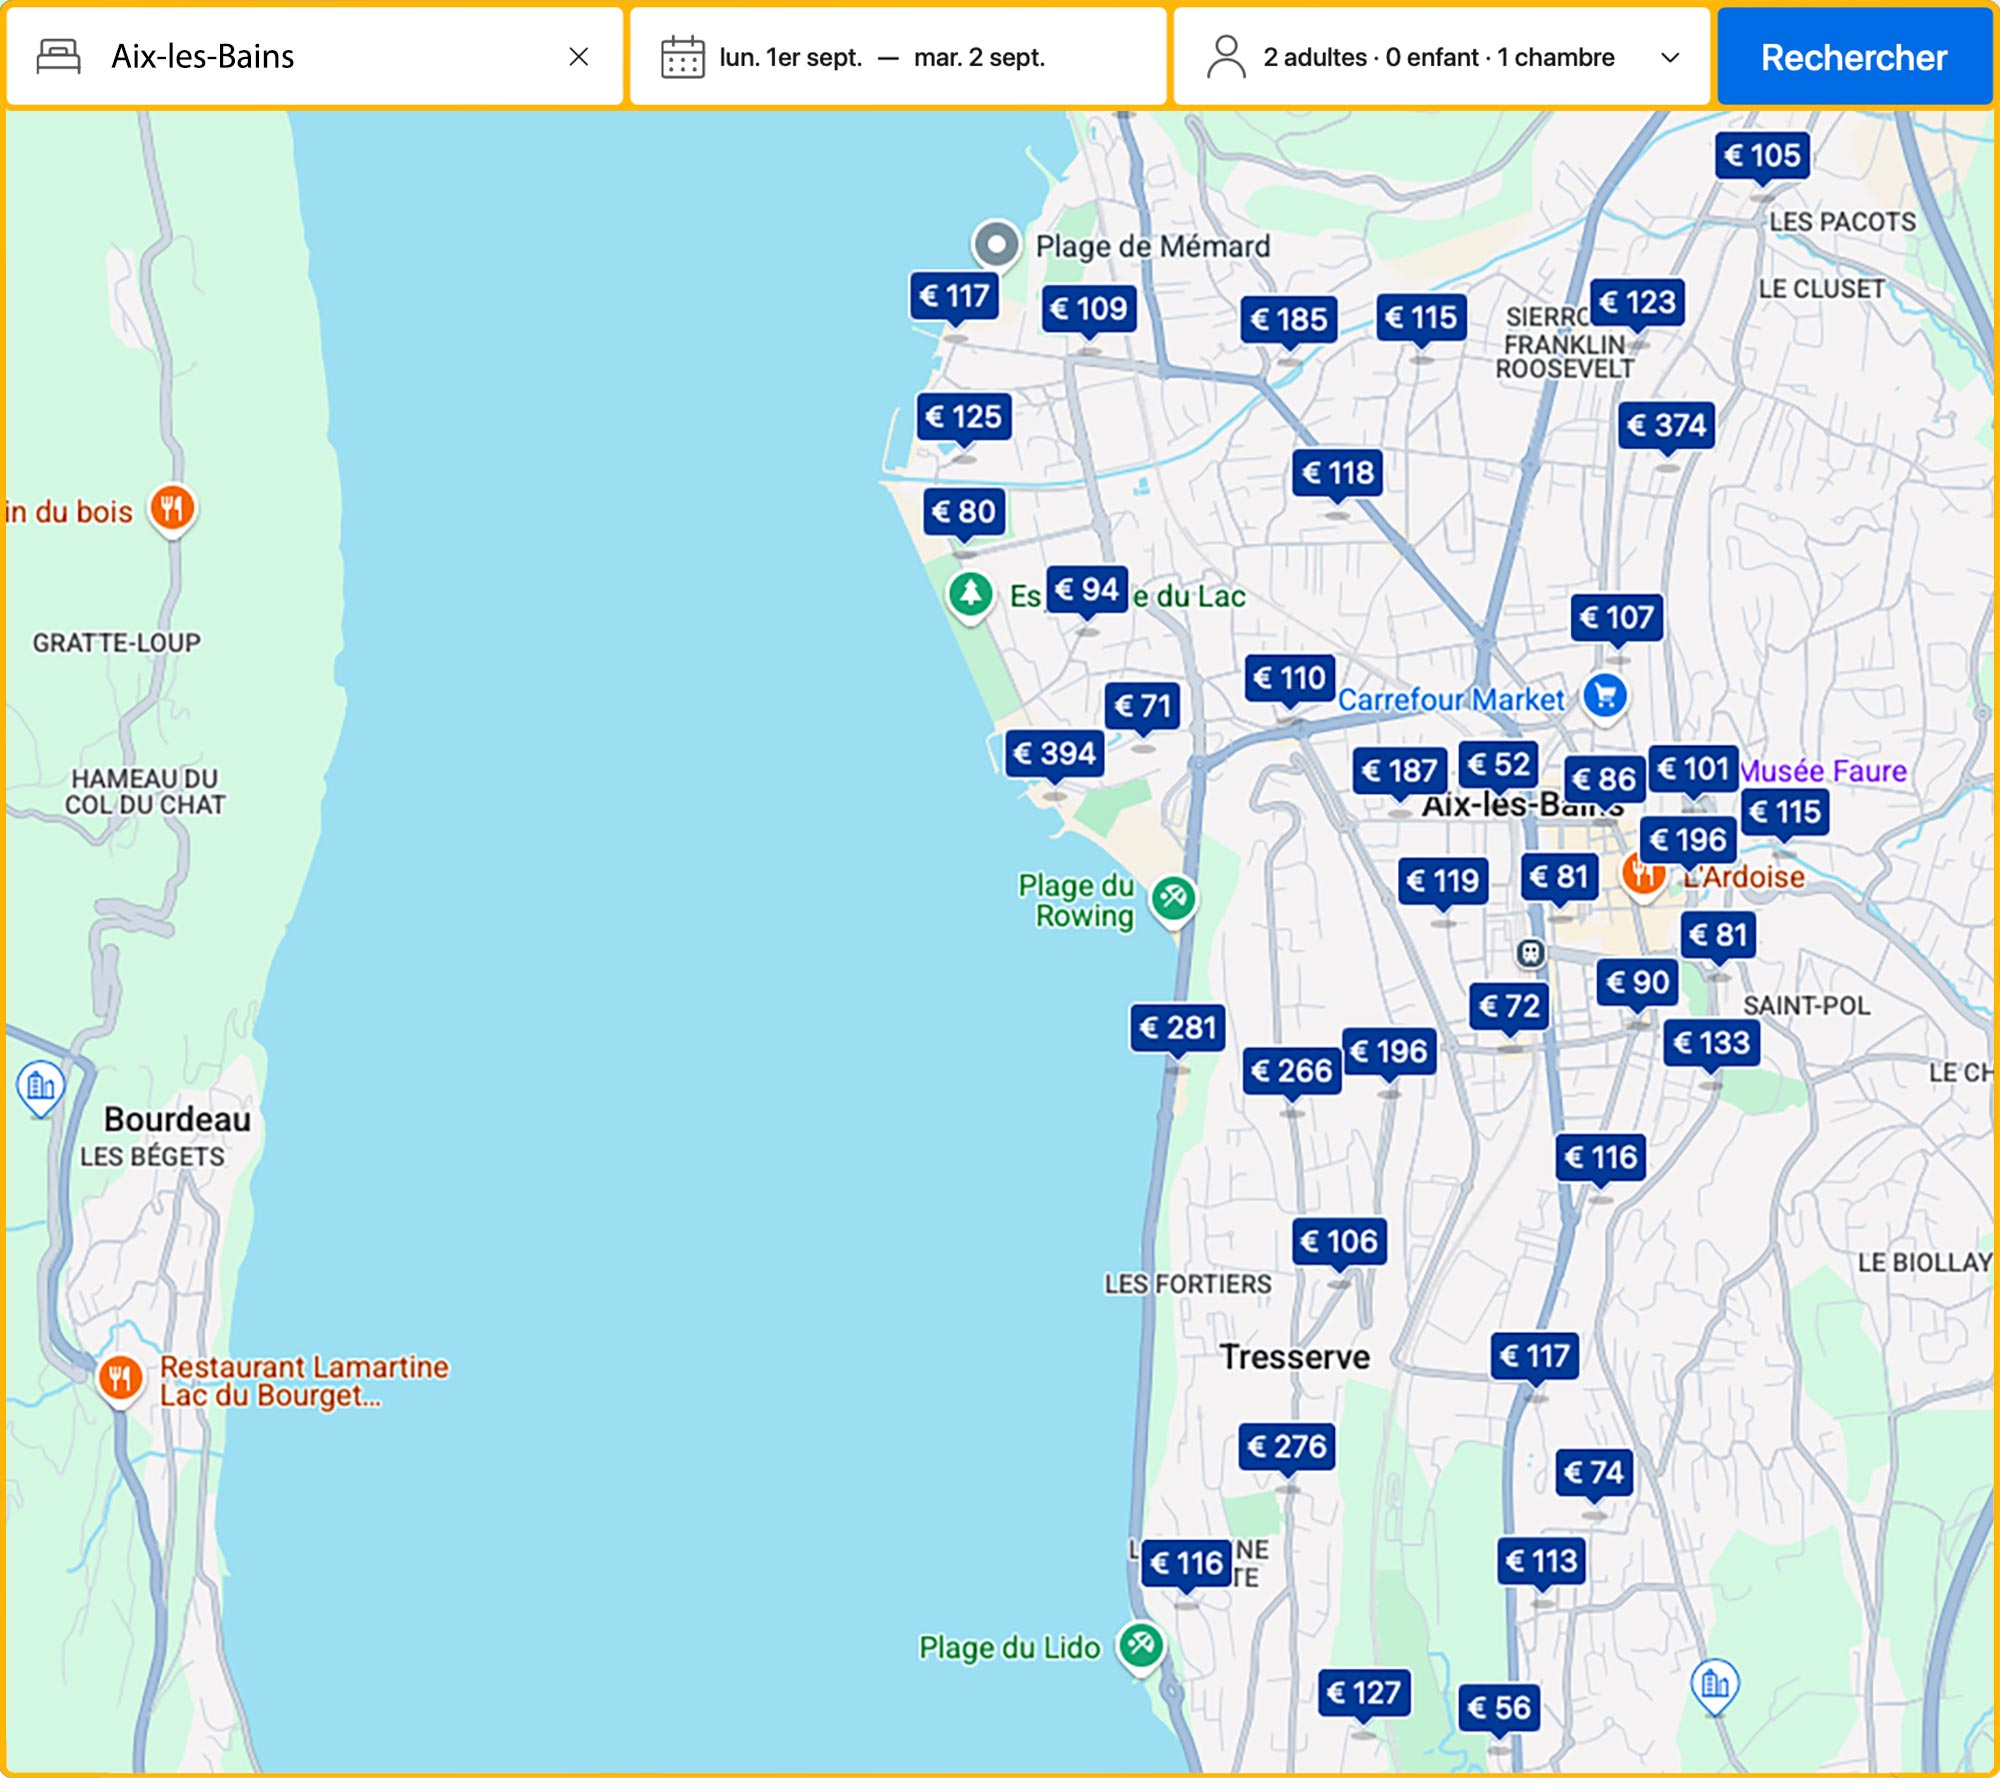
Task: Click the calendar icon in the dates field
Action: [682, 57]
